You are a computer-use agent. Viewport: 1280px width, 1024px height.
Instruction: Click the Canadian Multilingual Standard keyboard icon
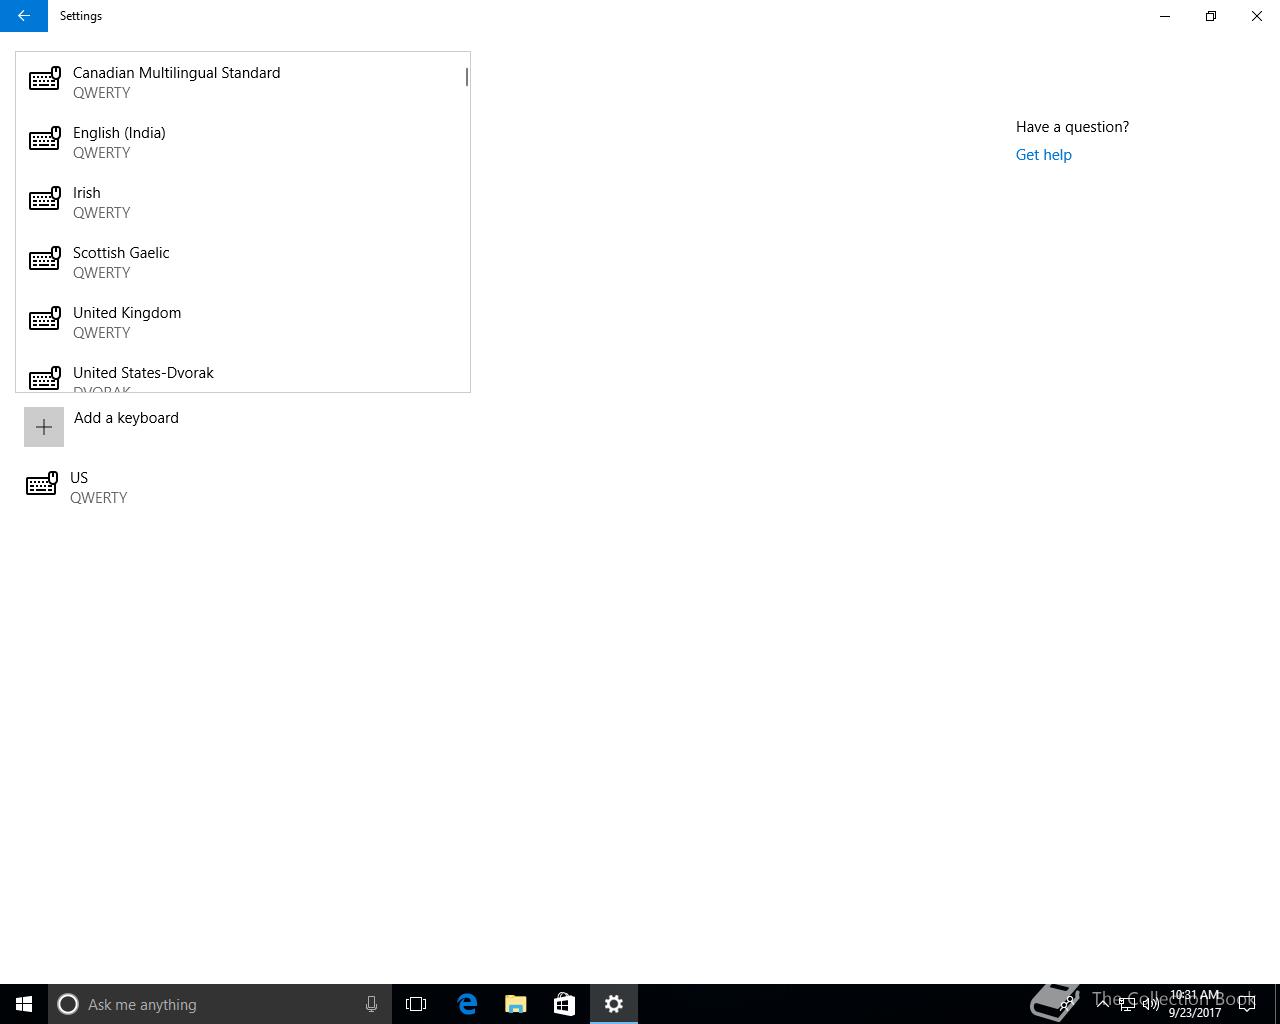pyautogui.click(x=44, y=79)
